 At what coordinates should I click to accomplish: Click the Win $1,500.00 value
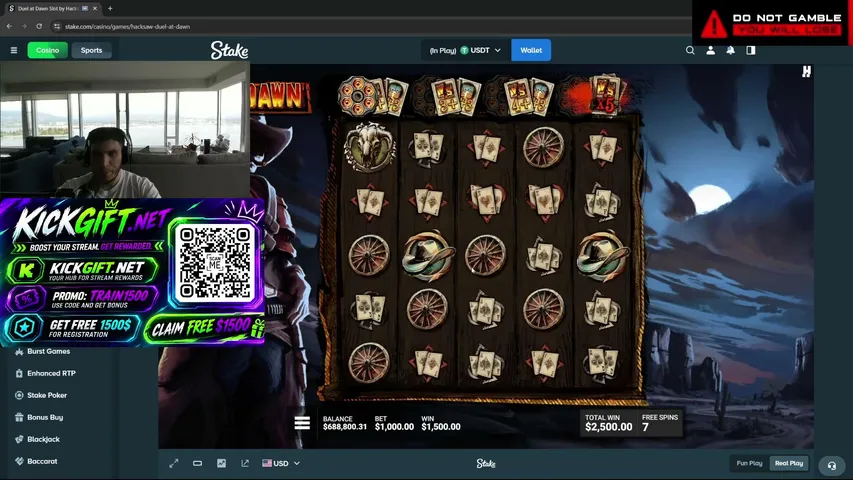point(441,427)
